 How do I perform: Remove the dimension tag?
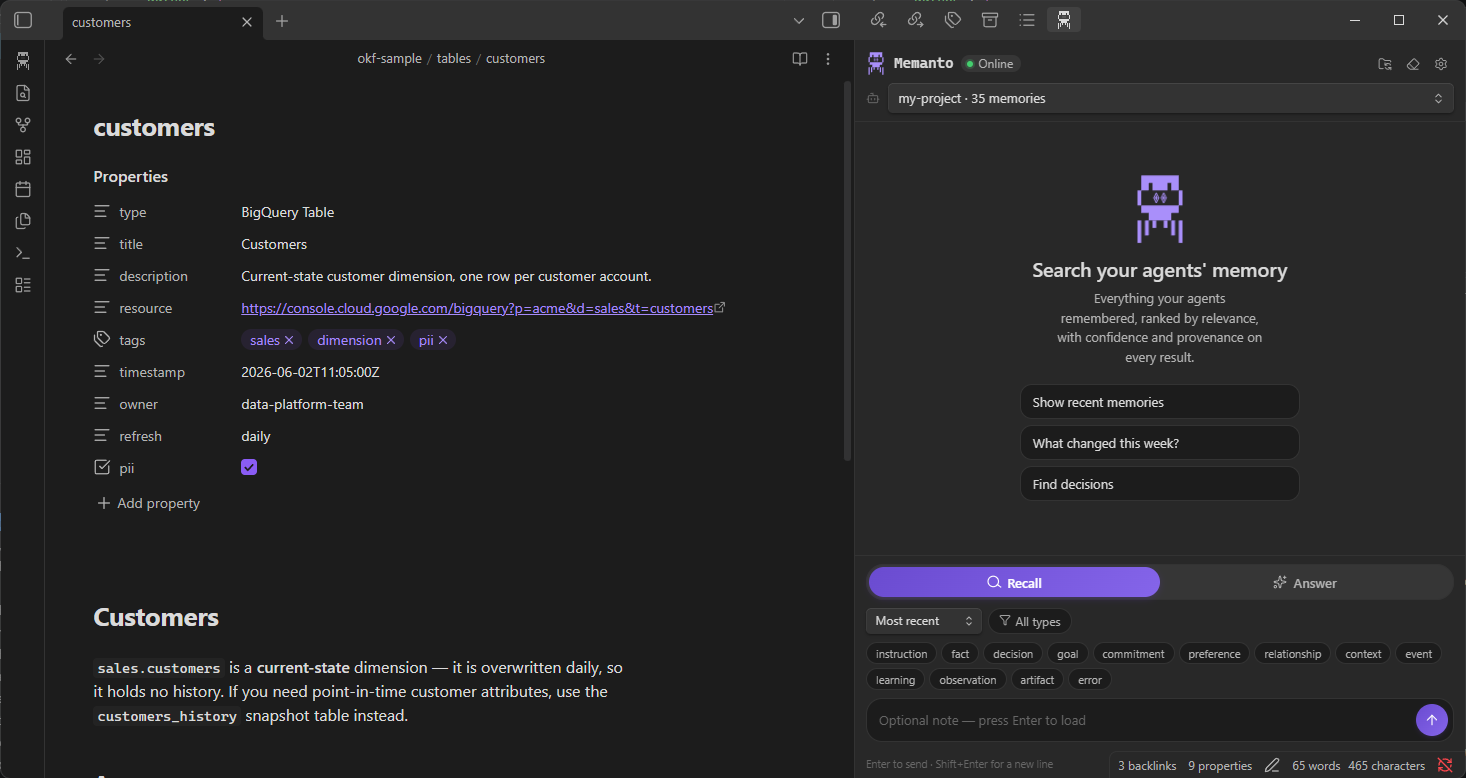tap(391, 340)
